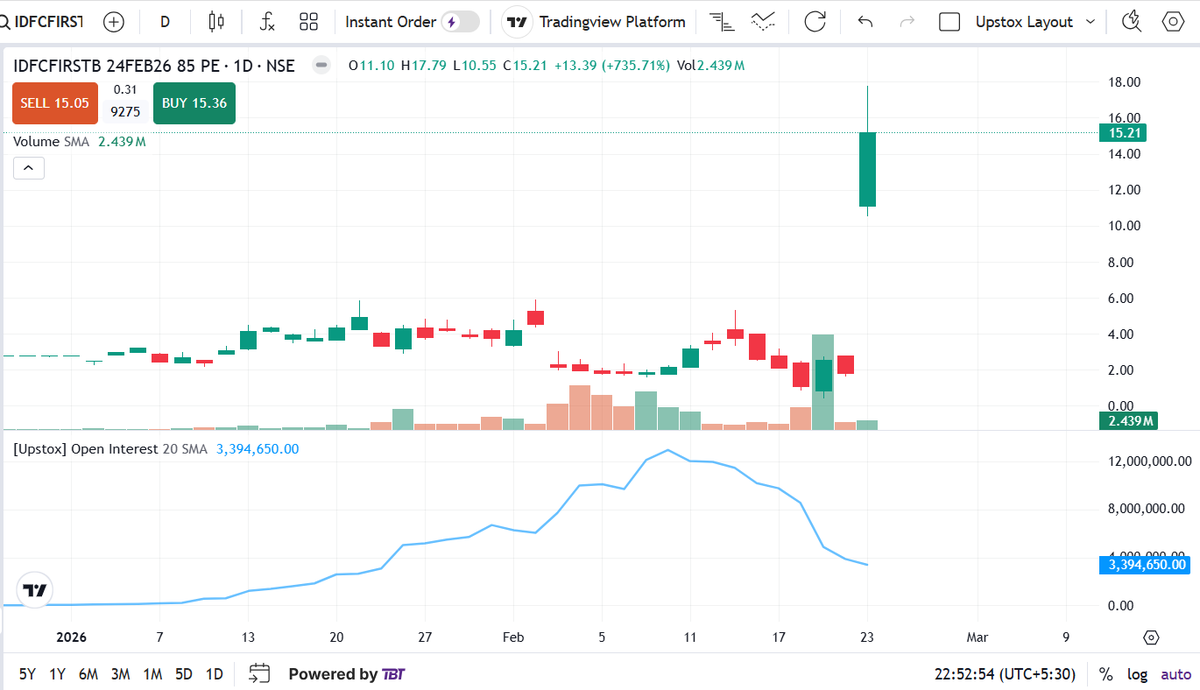Toggle the Instant Order switch
Viewport: 1200px width, 690px height.
(x=460, y=22)
